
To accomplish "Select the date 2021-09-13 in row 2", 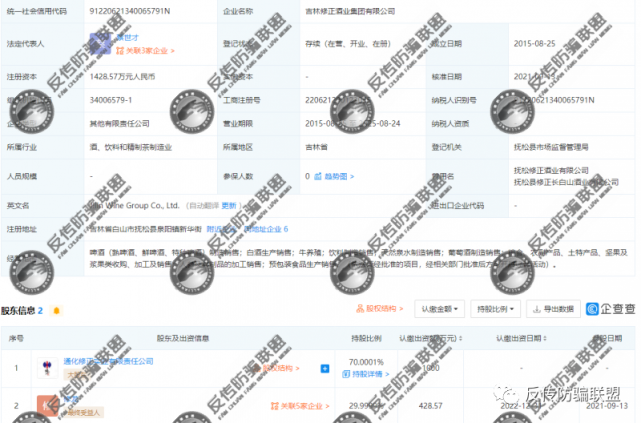I will click(607, 406).
